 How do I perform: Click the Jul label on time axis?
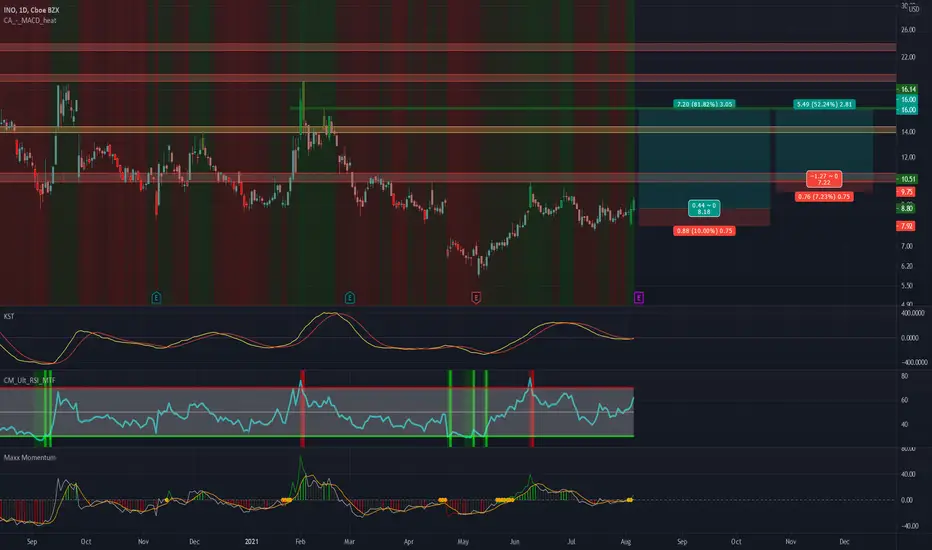point(571,542)
